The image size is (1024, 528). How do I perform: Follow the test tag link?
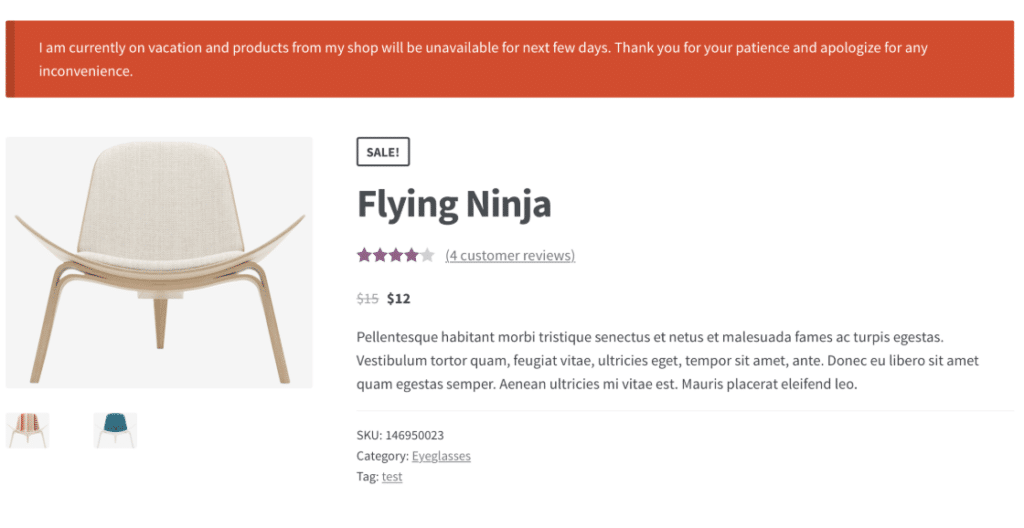[392, 477]
